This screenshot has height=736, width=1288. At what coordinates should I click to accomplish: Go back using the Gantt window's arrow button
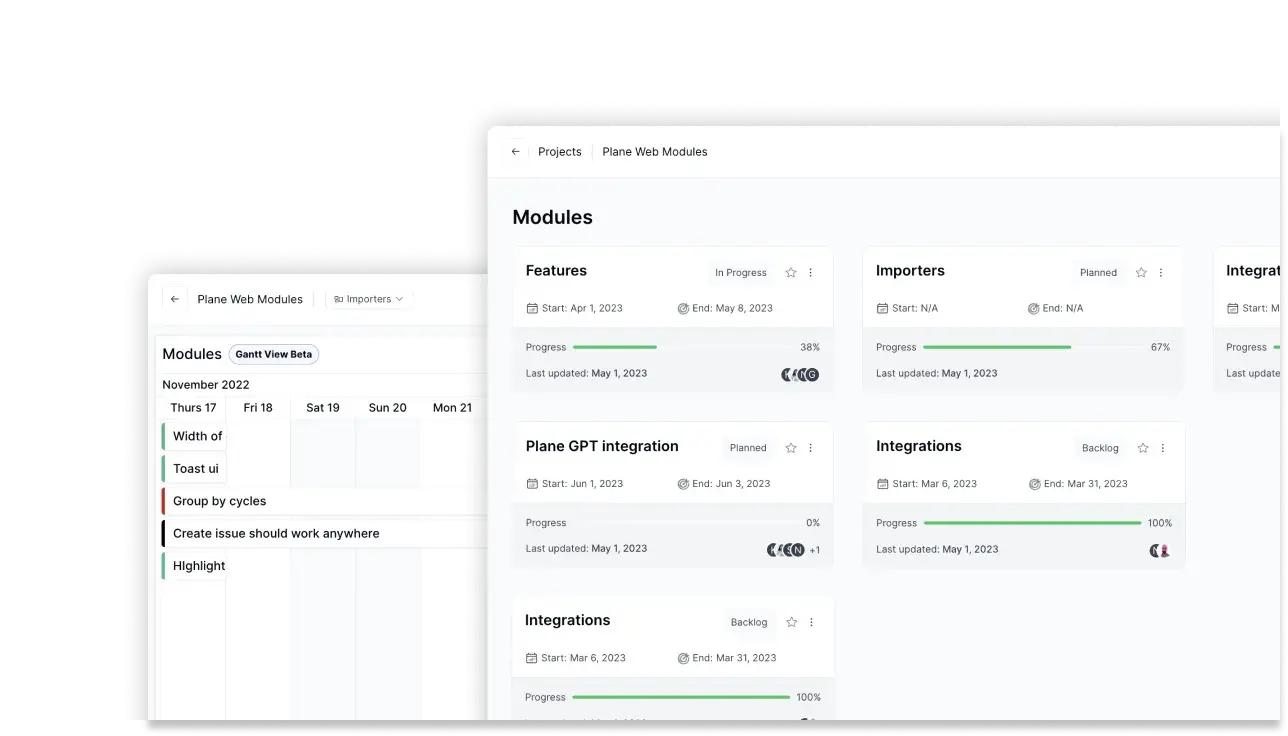point(175,299)
